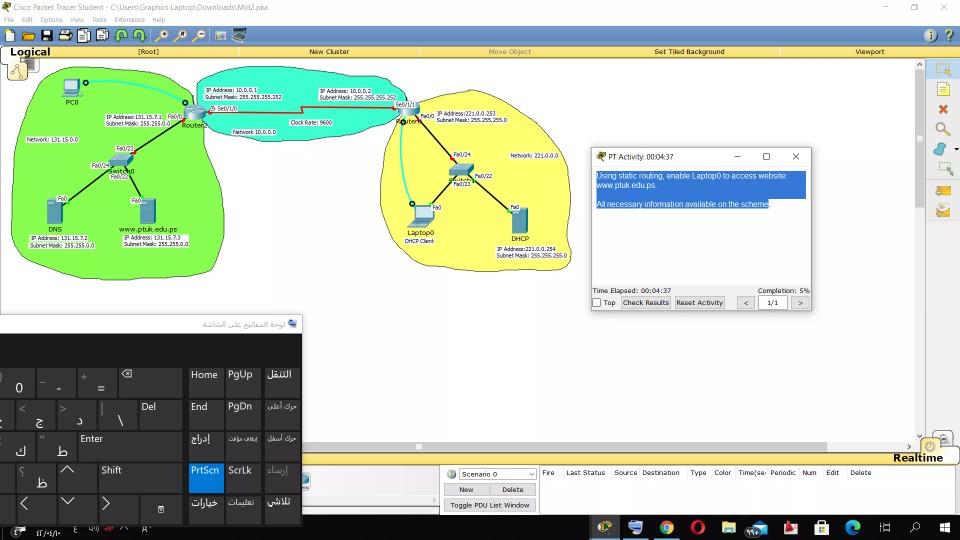Image resolution: width=960 pixels, height=540 pixels.
Task: Click the Zoom In magnifier icon
Action: click(161, 36)
